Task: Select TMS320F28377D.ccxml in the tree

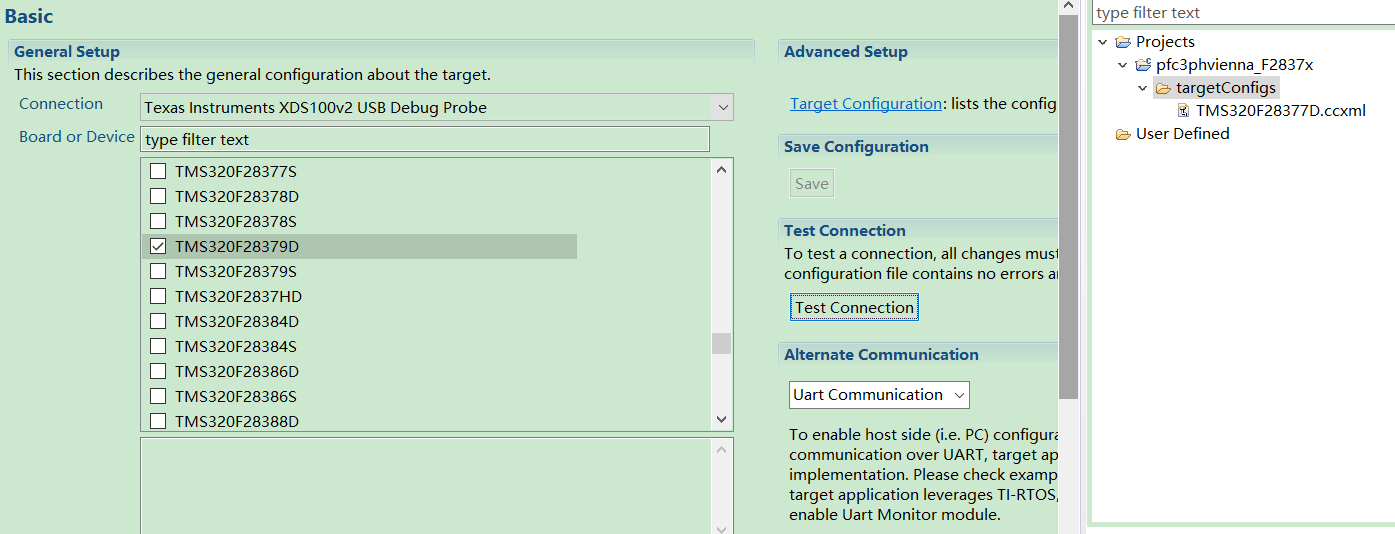Action: tap(1280, 111)
